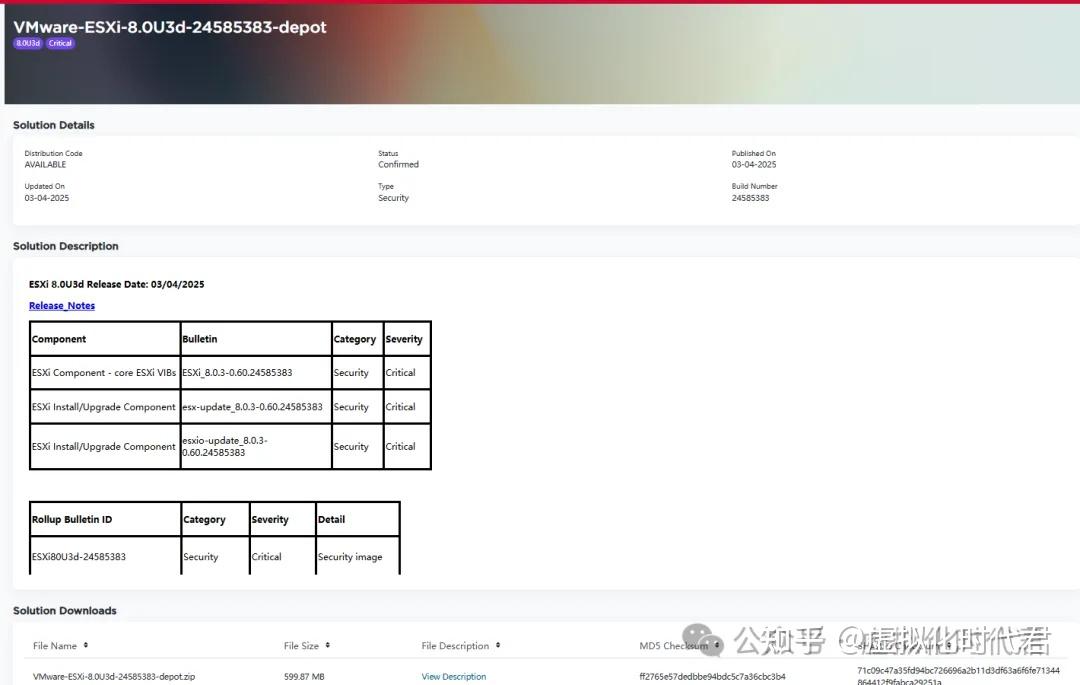Select the ESXi Component - core ESXi VIBs cell
This screenshot has height=685, width=1080.
point(105,372)
